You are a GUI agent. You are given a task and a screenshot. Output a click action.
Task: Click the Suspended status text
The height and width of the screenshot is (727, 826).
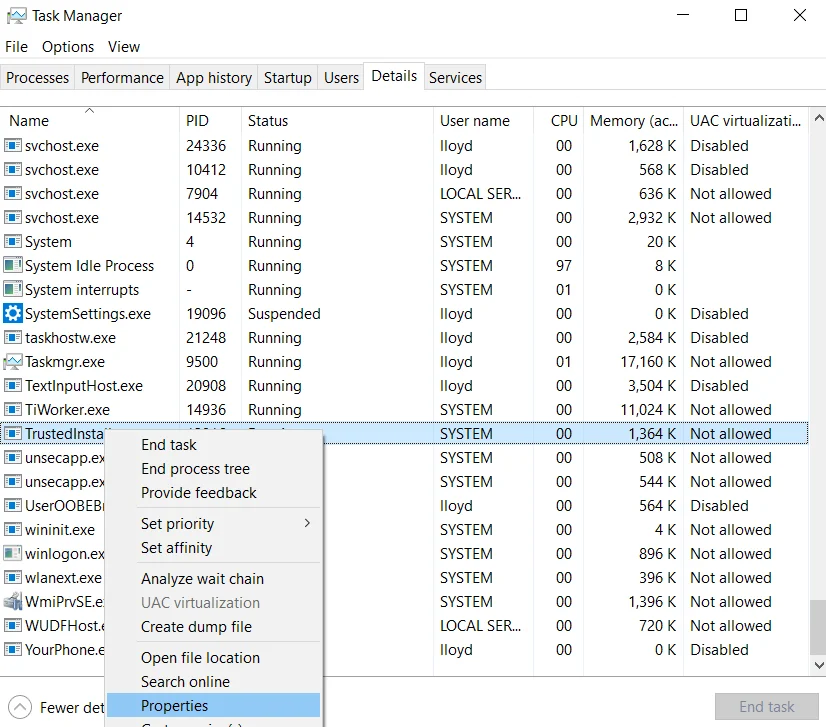click(x=284, y=313)
